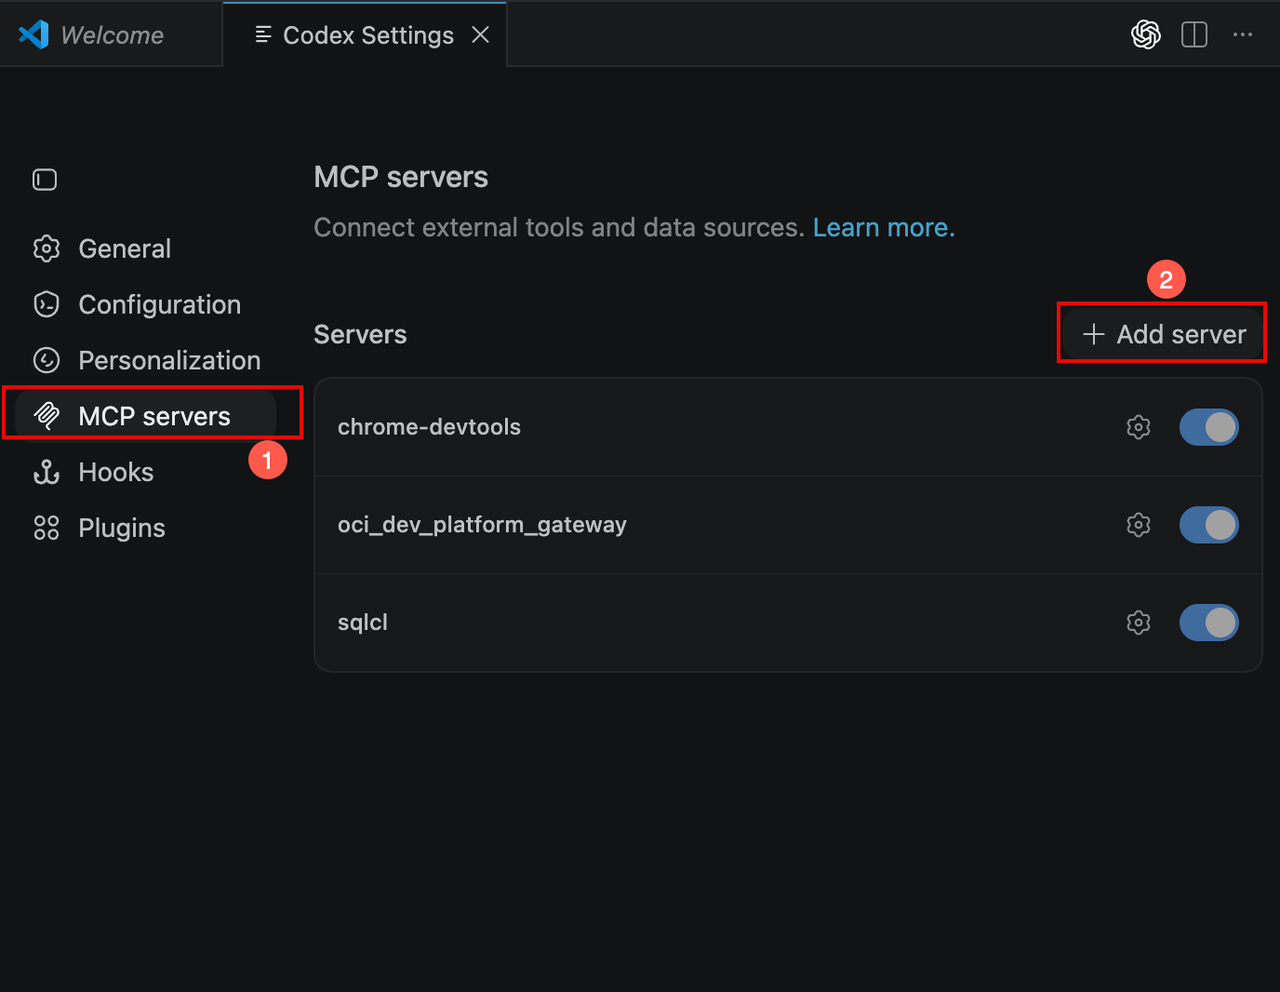The image size is (1280, 992).
Task: Split the editor with layout icon
Action: pos(1194,35)
